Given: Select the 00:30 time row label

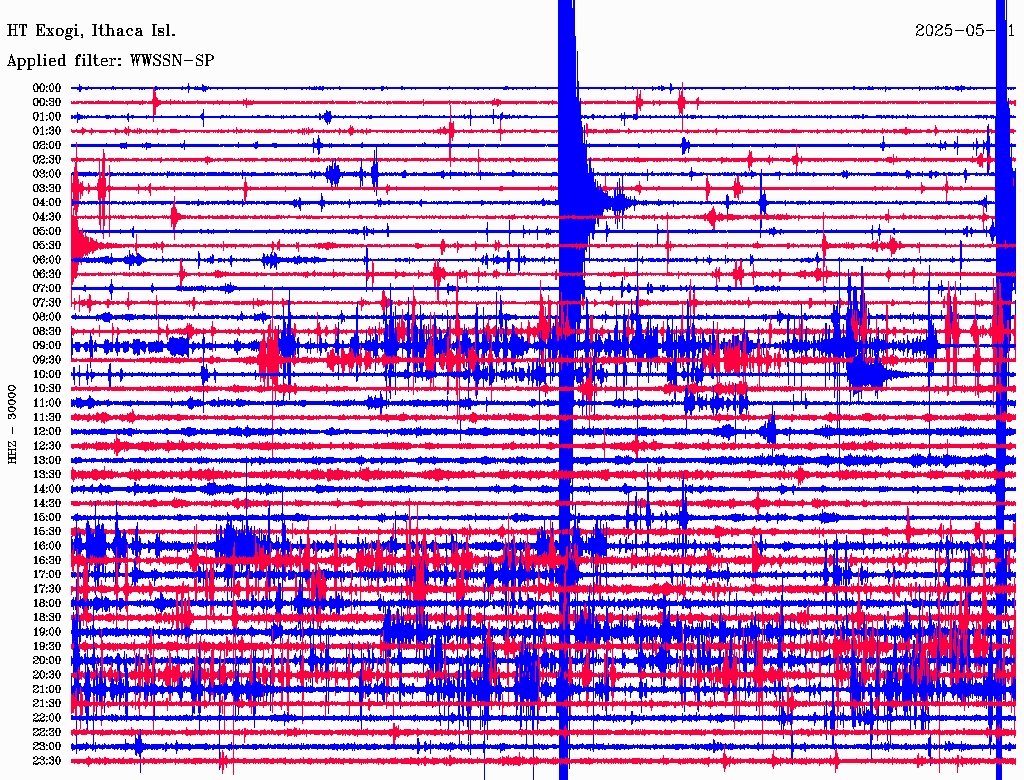Looking at the screenshot, I should point(47,103).
